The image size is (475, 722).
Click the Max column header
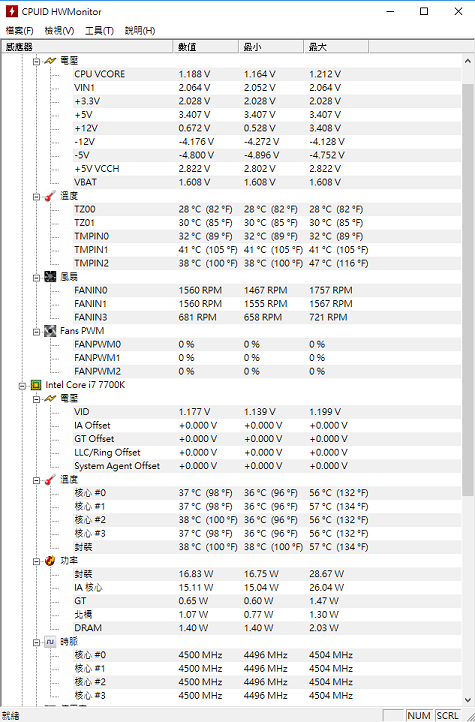tap(336, 47)
